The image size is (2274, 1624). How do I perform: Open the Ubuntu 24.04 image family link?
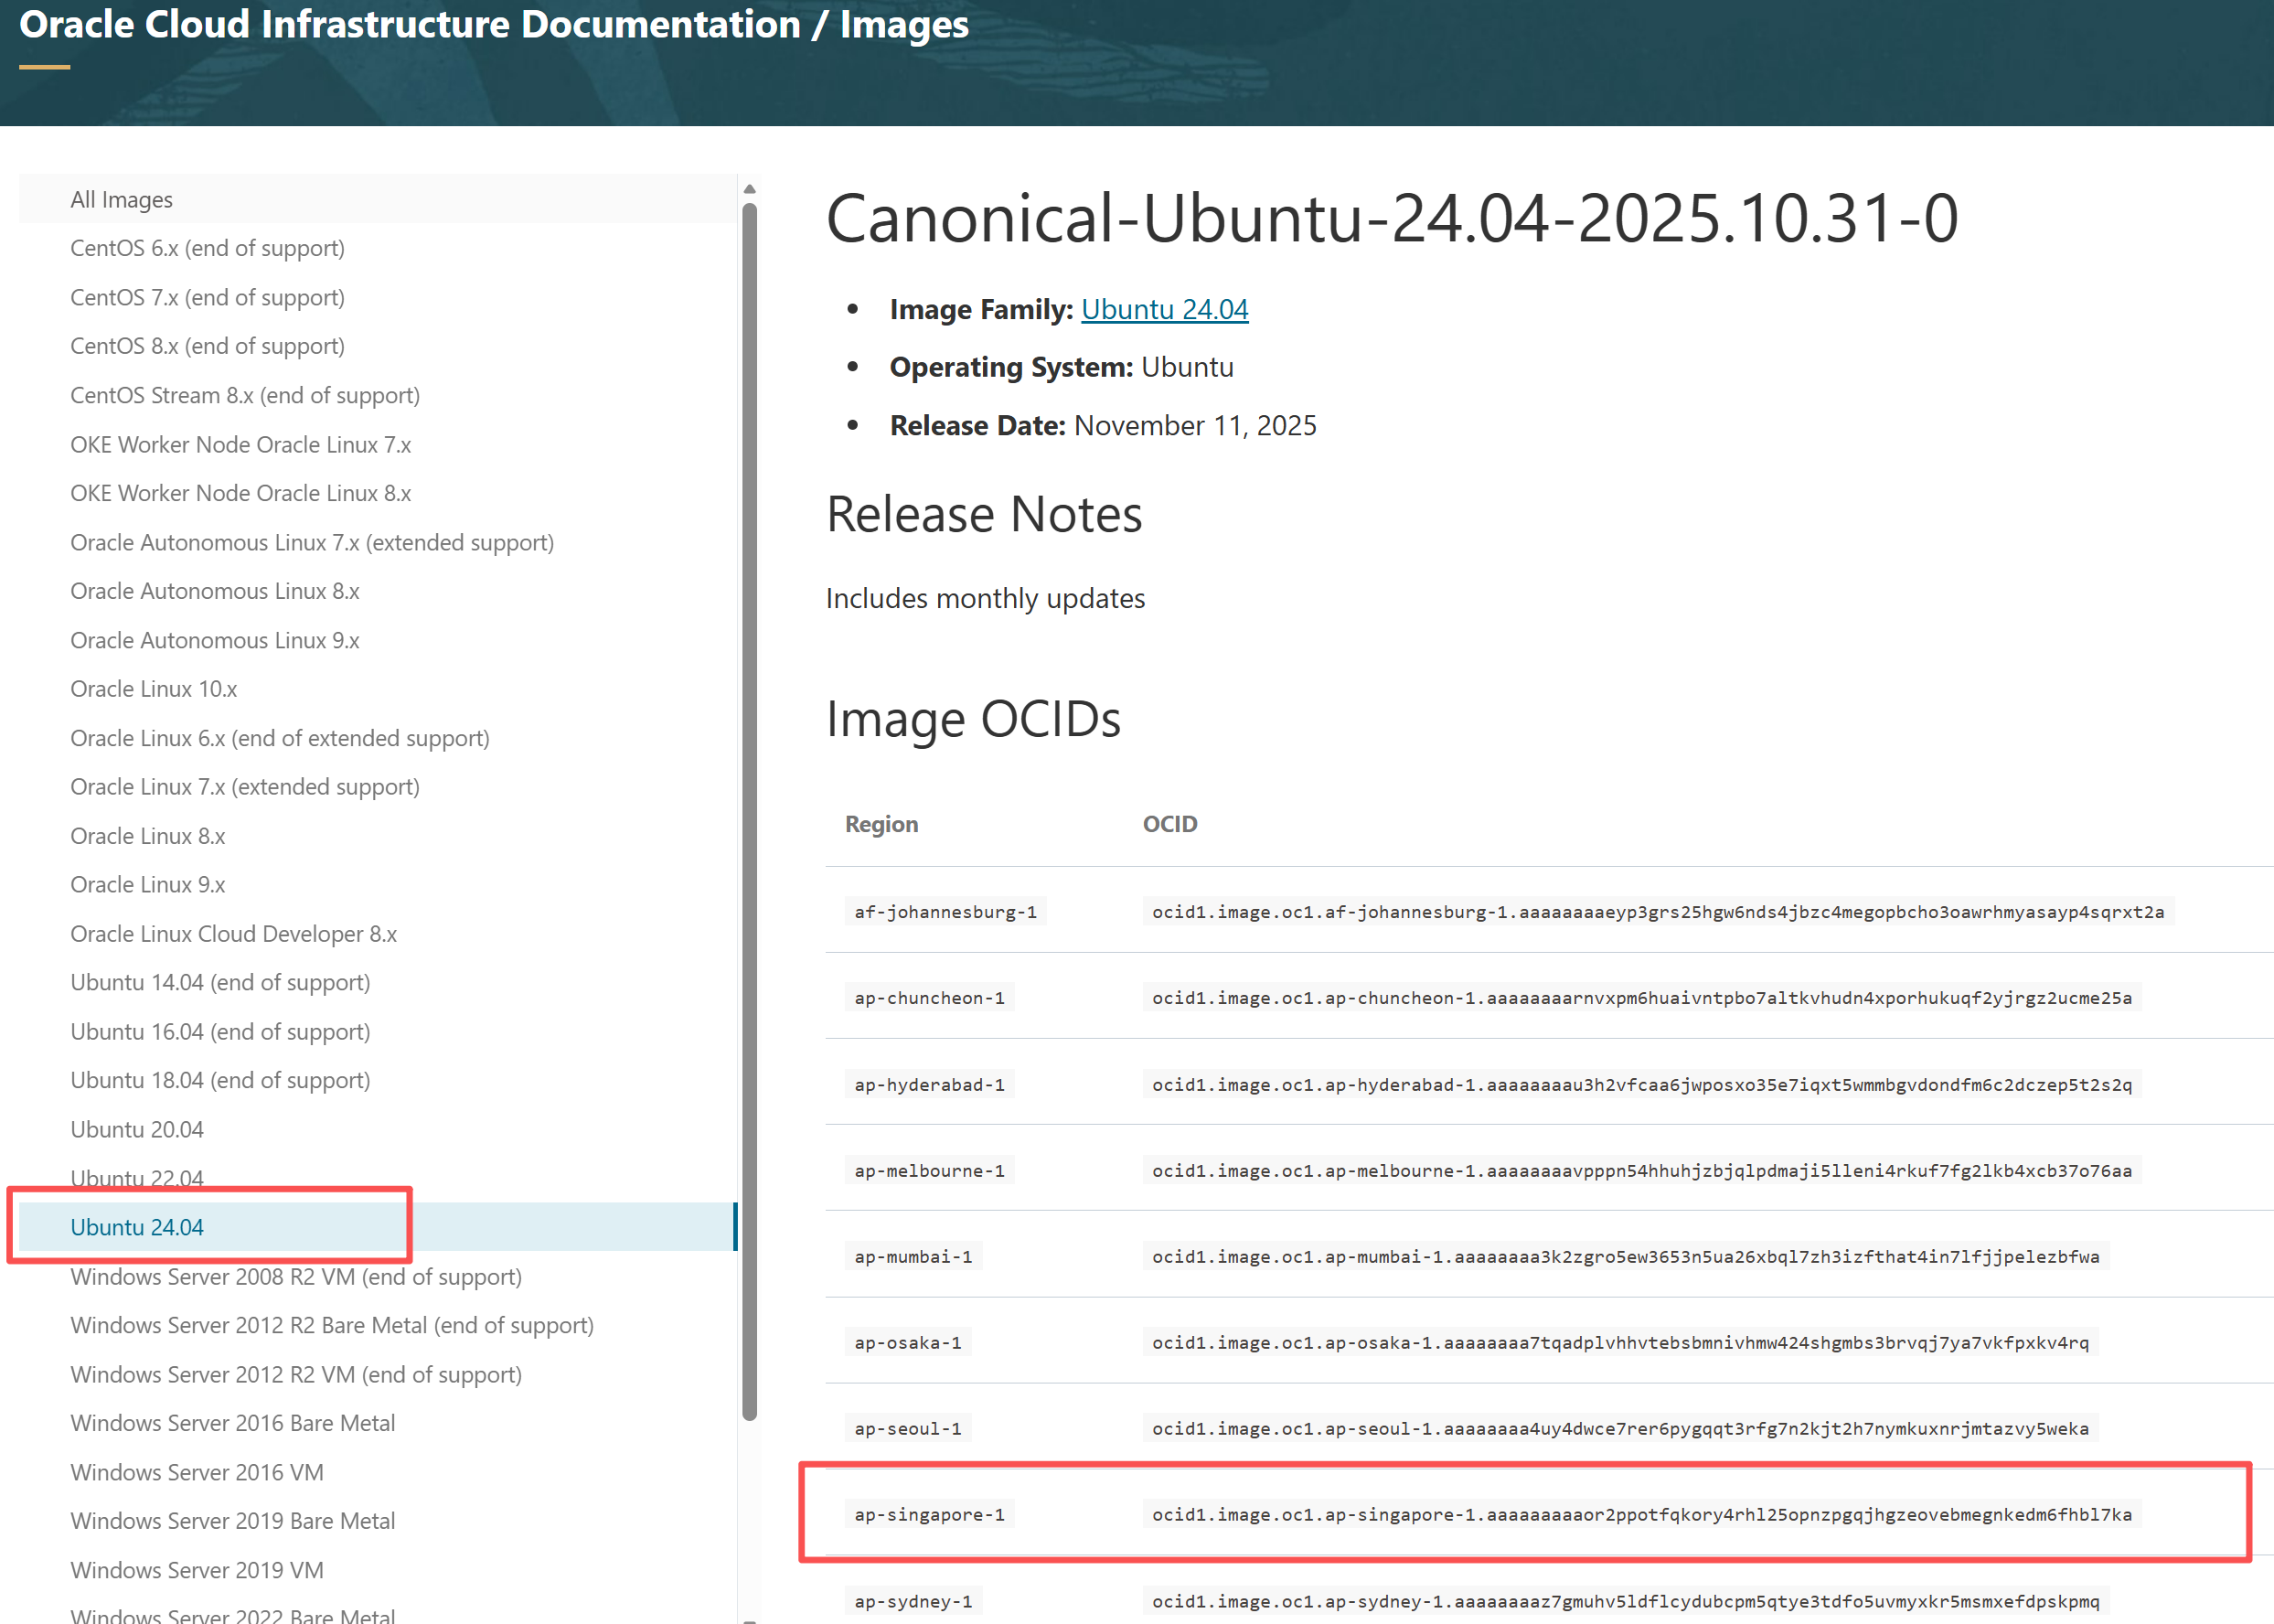point(1164,310)
